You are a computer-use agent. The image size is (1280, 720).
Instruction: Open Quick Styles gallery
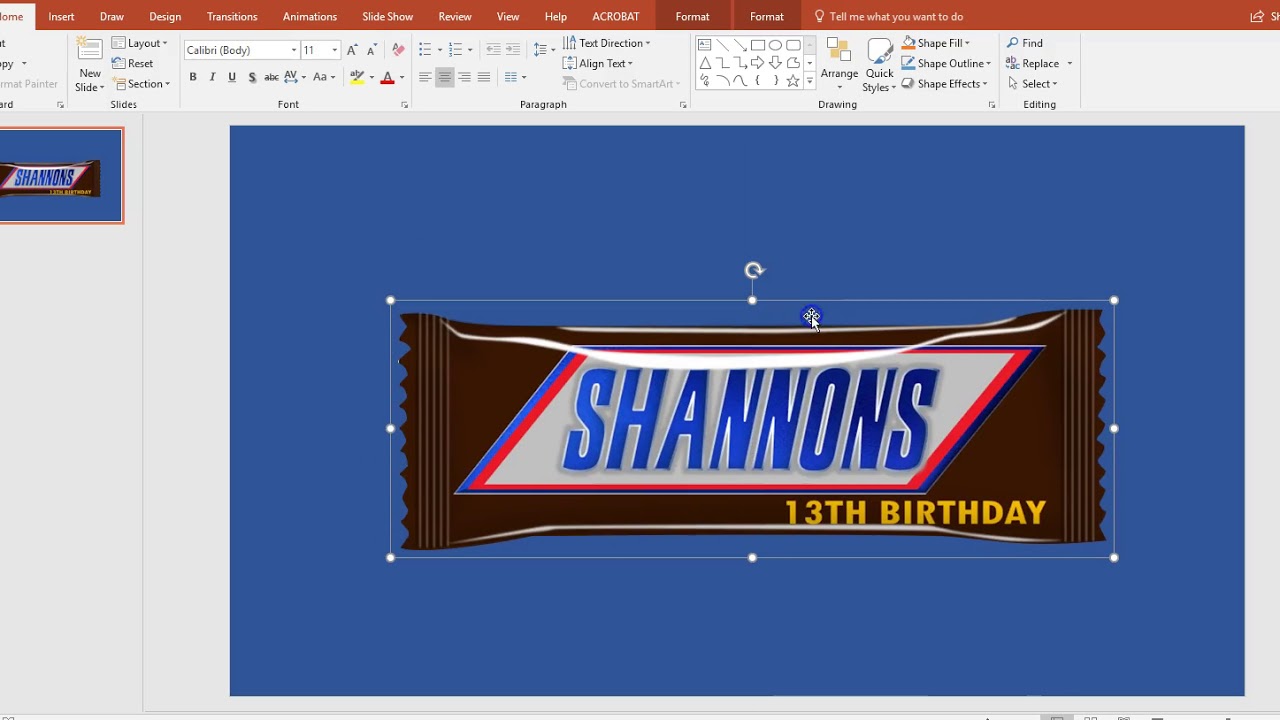point(879,65)
